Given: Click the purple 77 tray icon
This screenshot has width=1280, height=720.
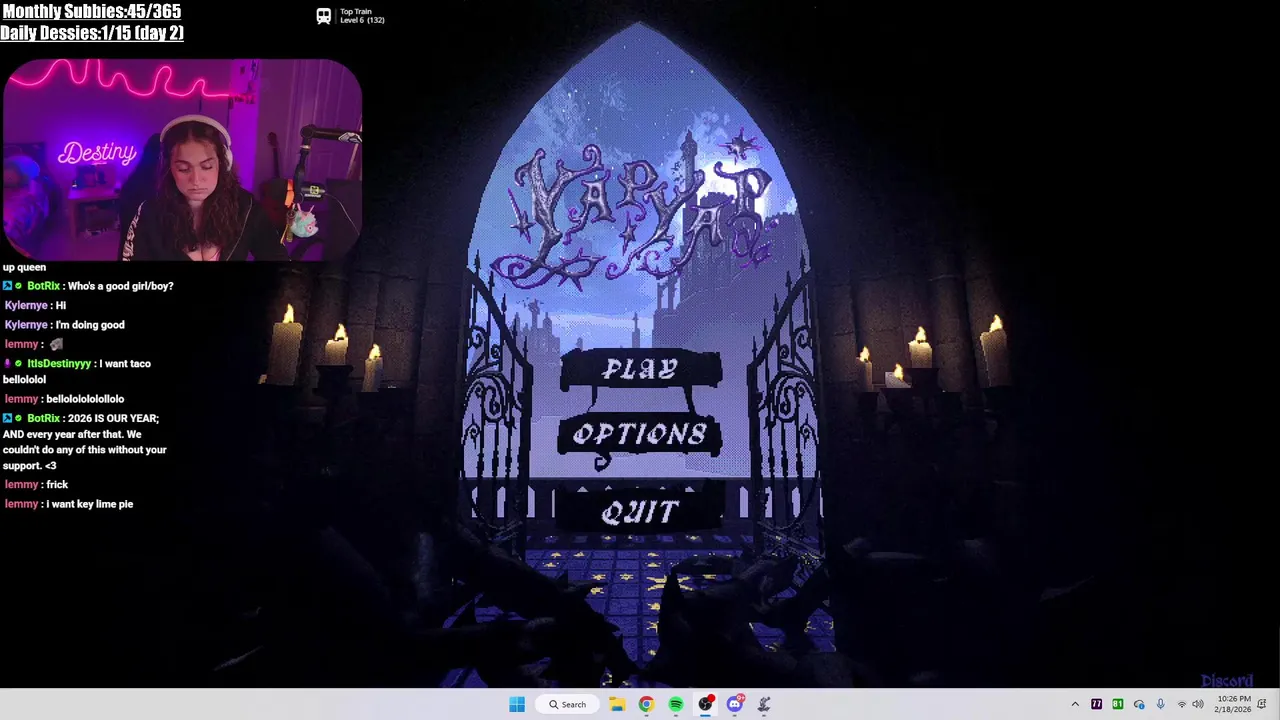Looking at the screenshot, I should (1097, 704).
